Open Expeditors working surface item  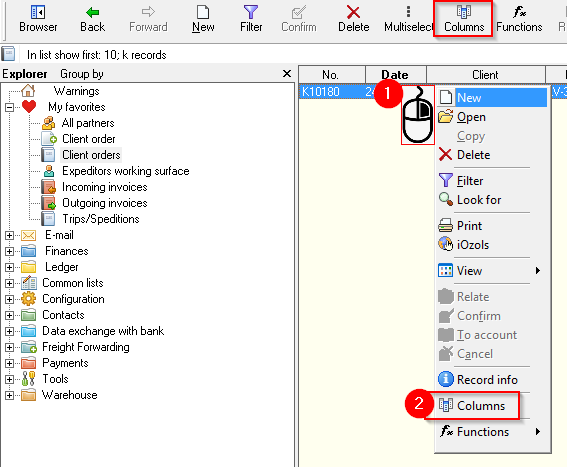[125, 171]
